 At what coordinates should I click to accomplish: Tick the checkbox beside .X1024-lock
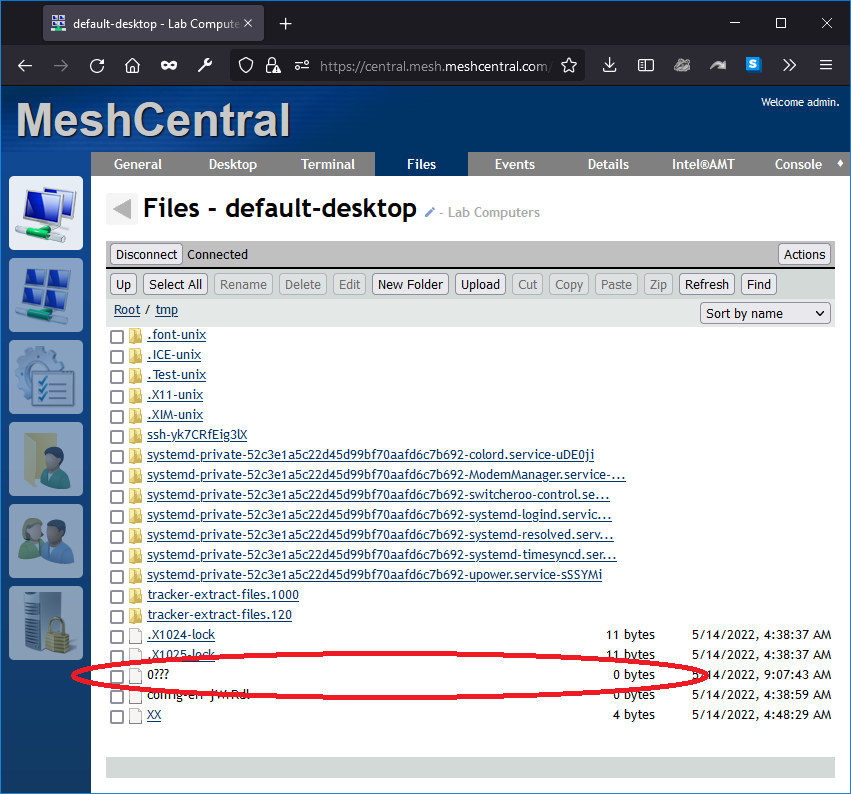click(x=117, y=635)
